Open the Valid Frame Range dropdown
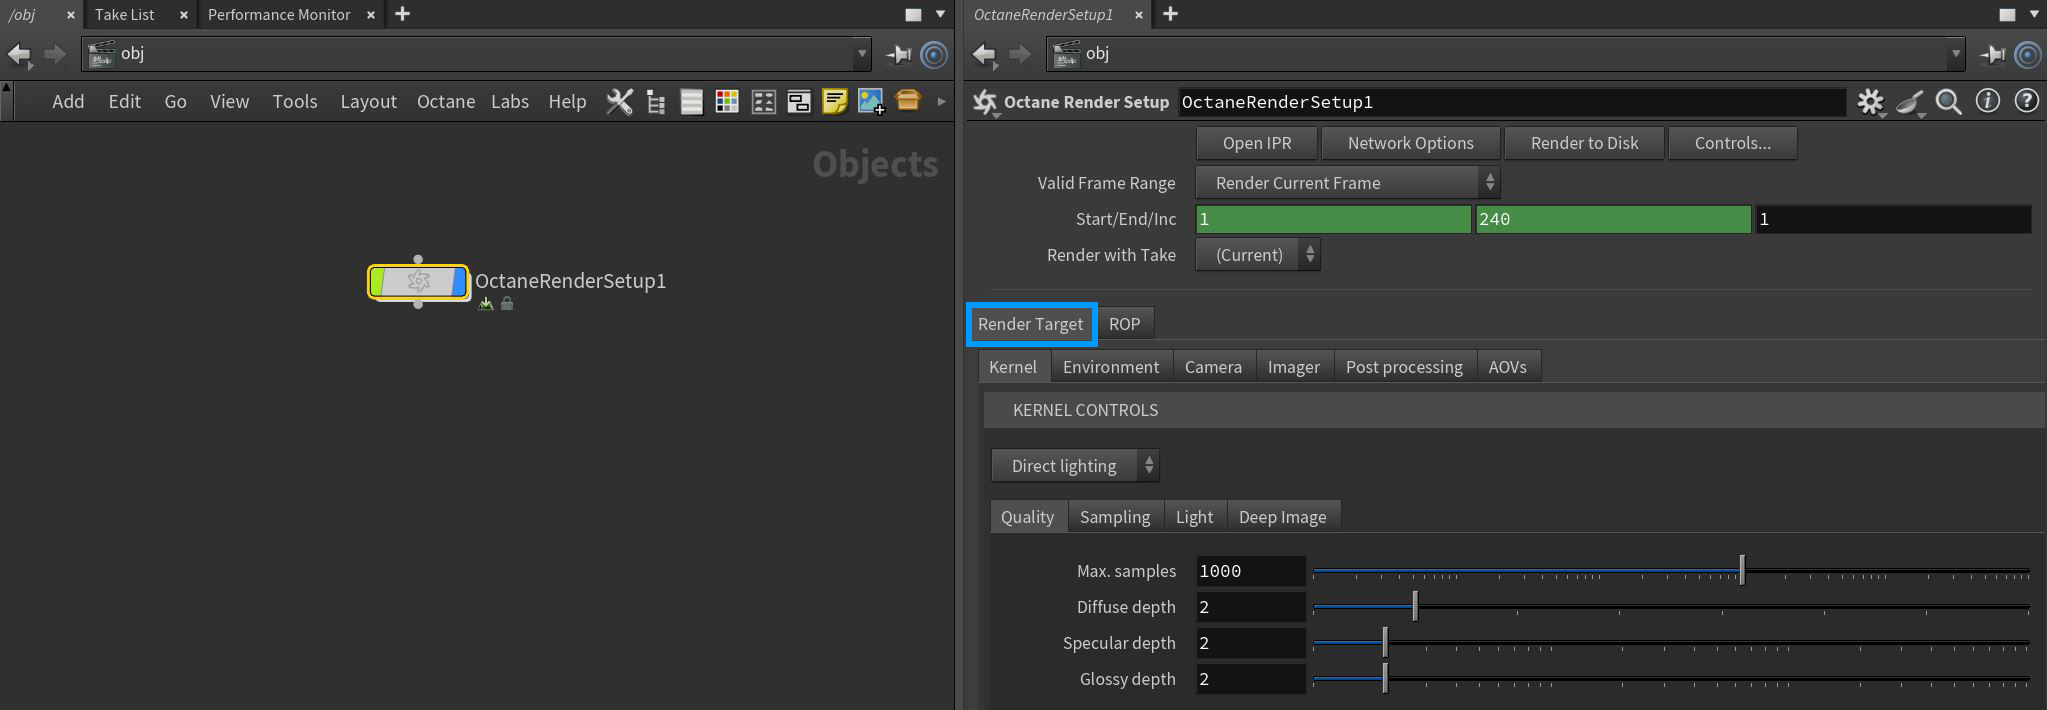 (1347, 183)
